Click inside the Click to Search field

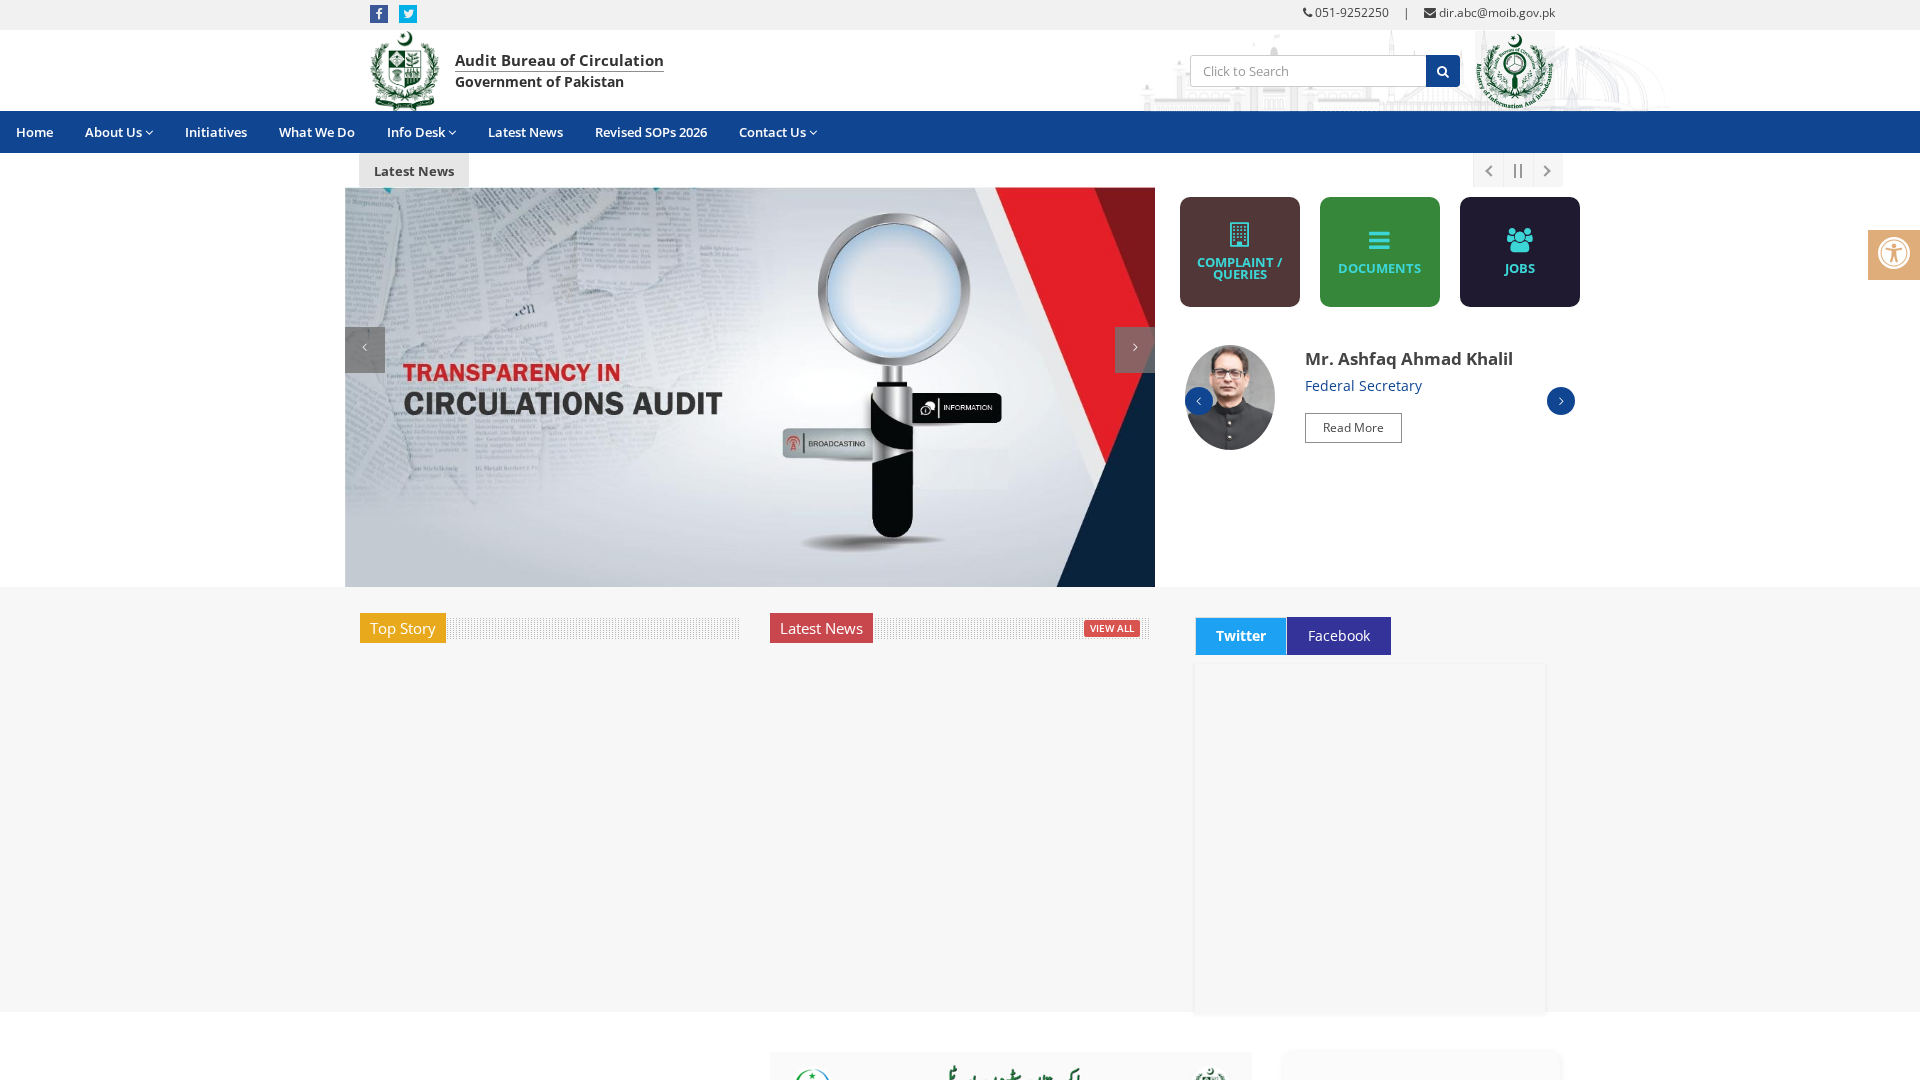coord(1308,71)
